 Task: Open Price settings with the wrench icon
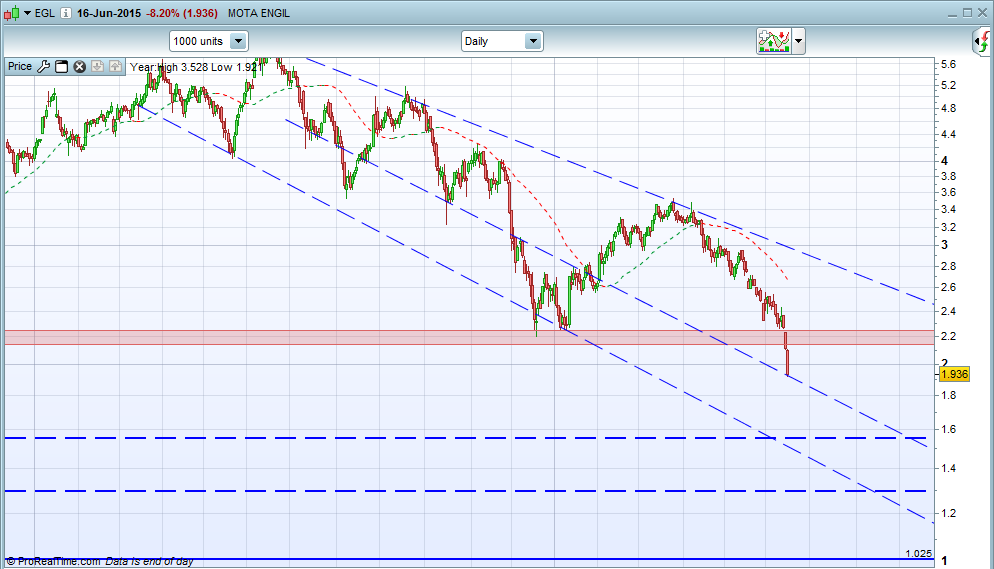(x=44, y=67)
